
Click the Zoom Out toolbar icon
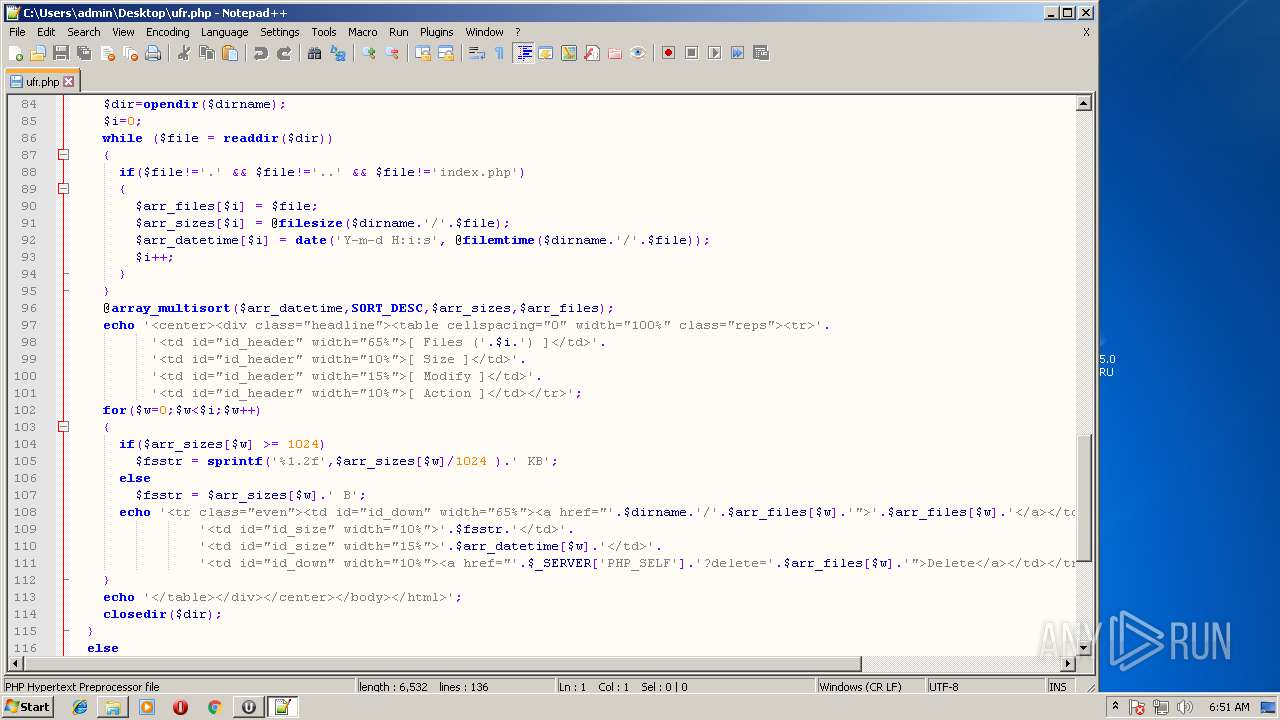point(392,53)
